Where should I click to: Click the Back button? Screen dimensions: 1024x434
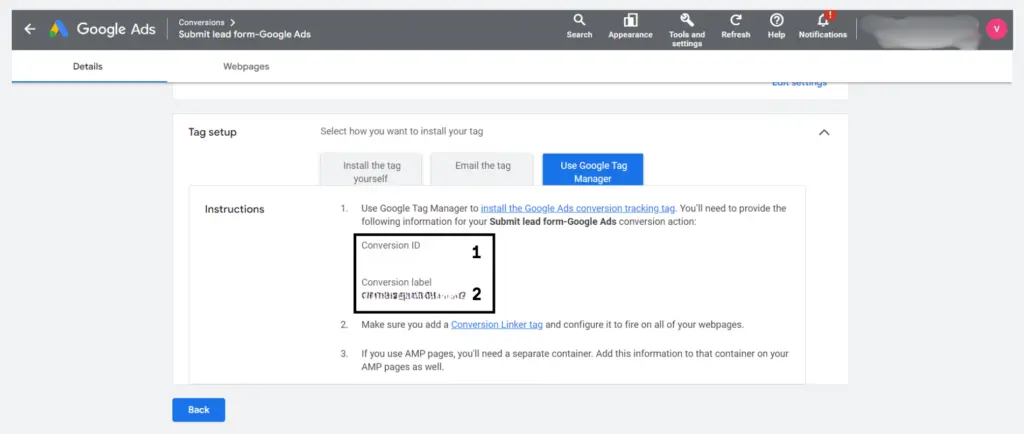tap(199, 410)
